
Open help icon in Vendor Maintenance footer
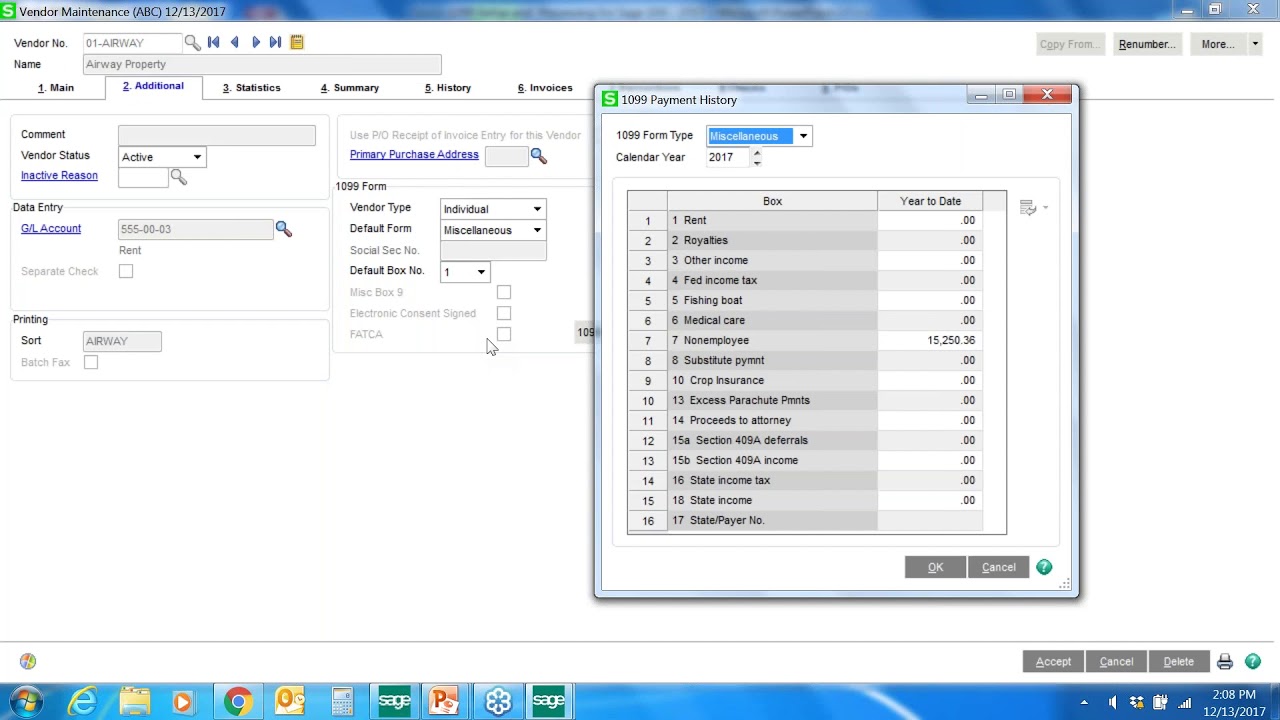(1253, 662)
